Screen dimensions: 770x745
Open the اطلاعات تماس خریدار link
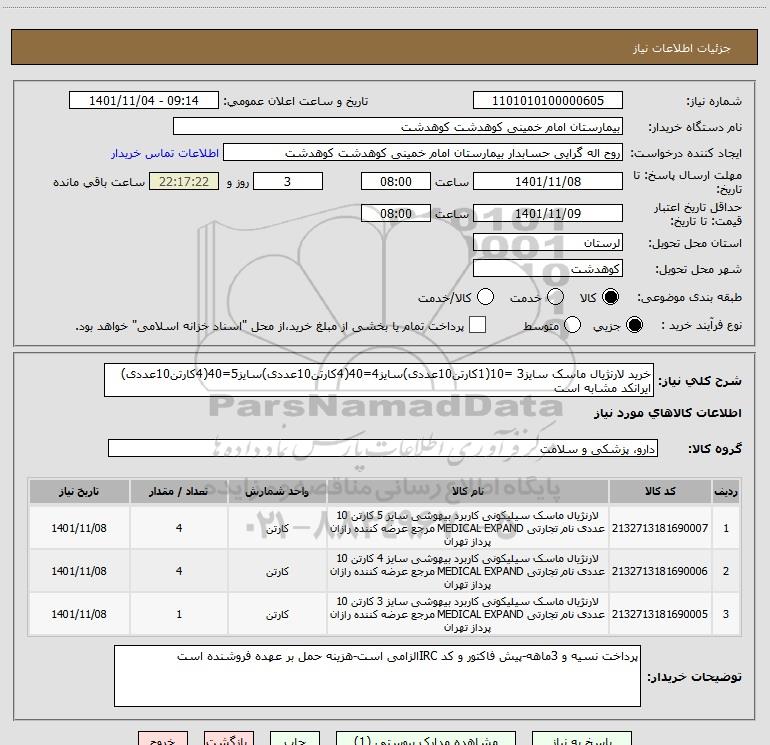click(x=165, y=153)
